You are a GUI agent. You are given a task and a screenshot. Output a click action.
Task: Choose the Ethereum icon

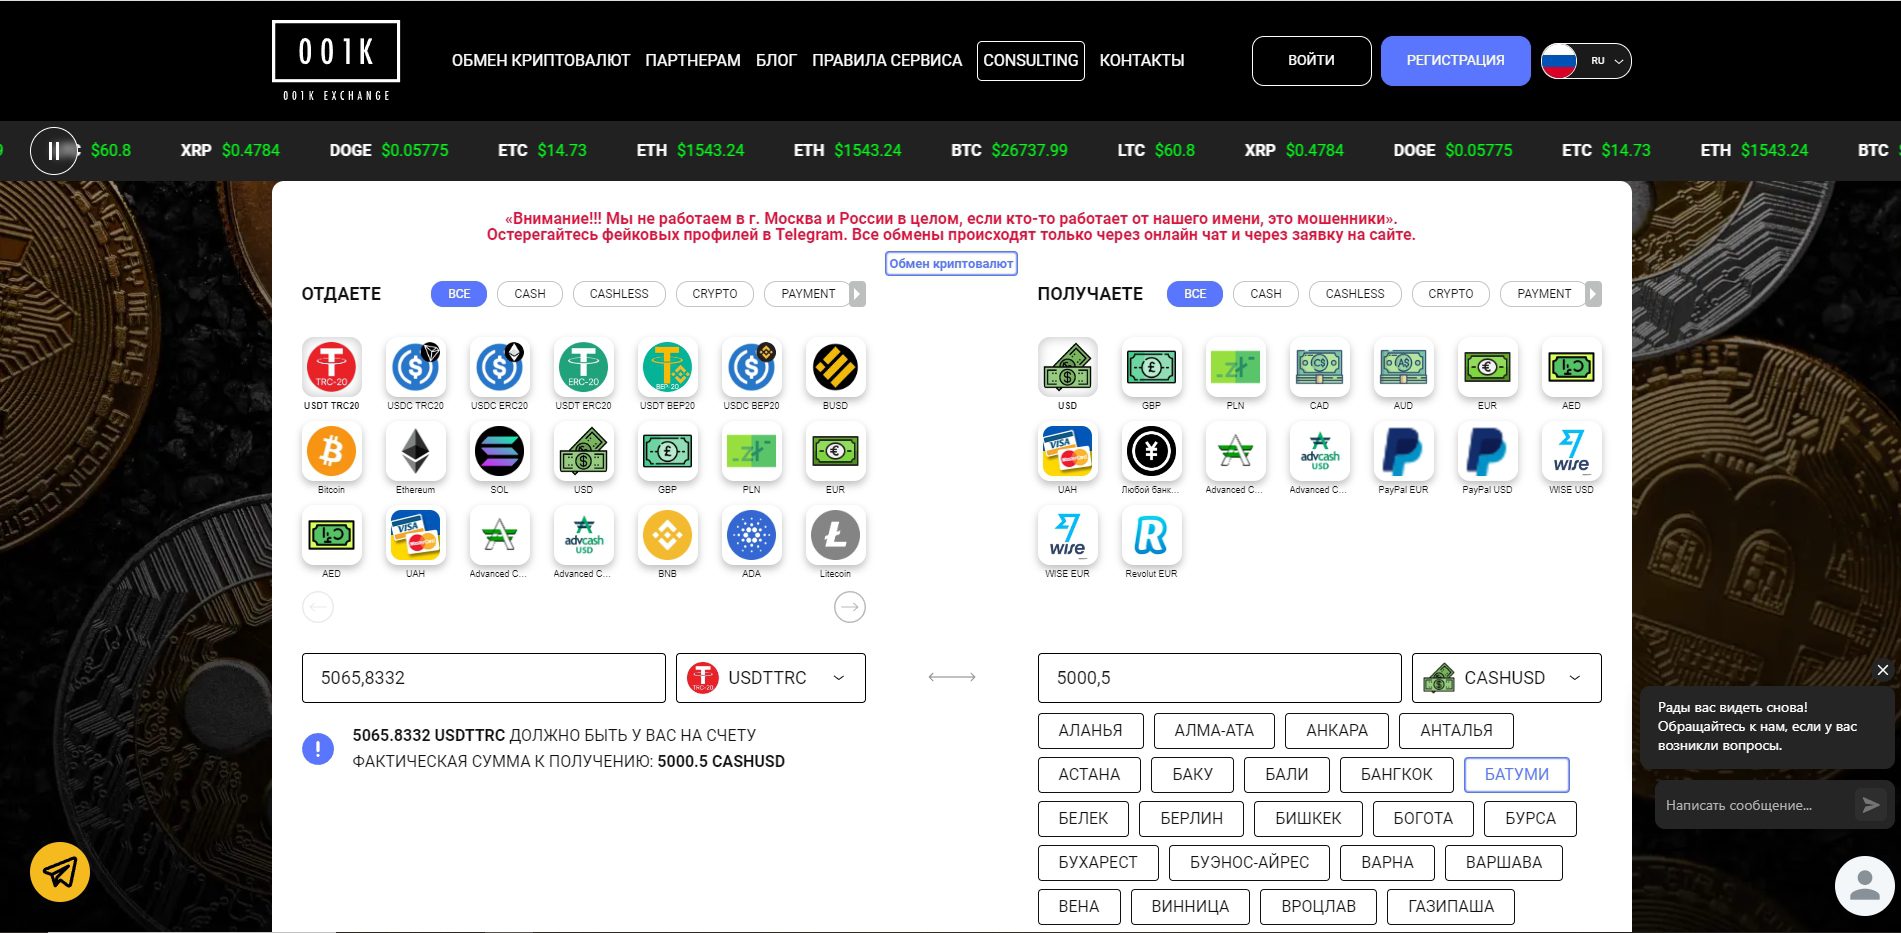[x=415, y=451]
